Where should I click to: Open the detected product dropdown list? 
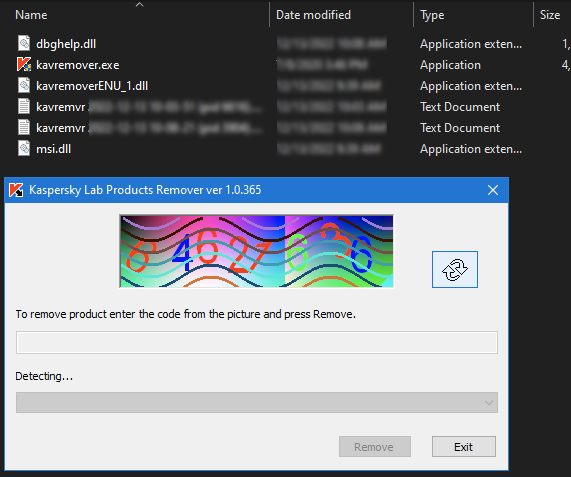pyautogui.click(x=257, y=402)
